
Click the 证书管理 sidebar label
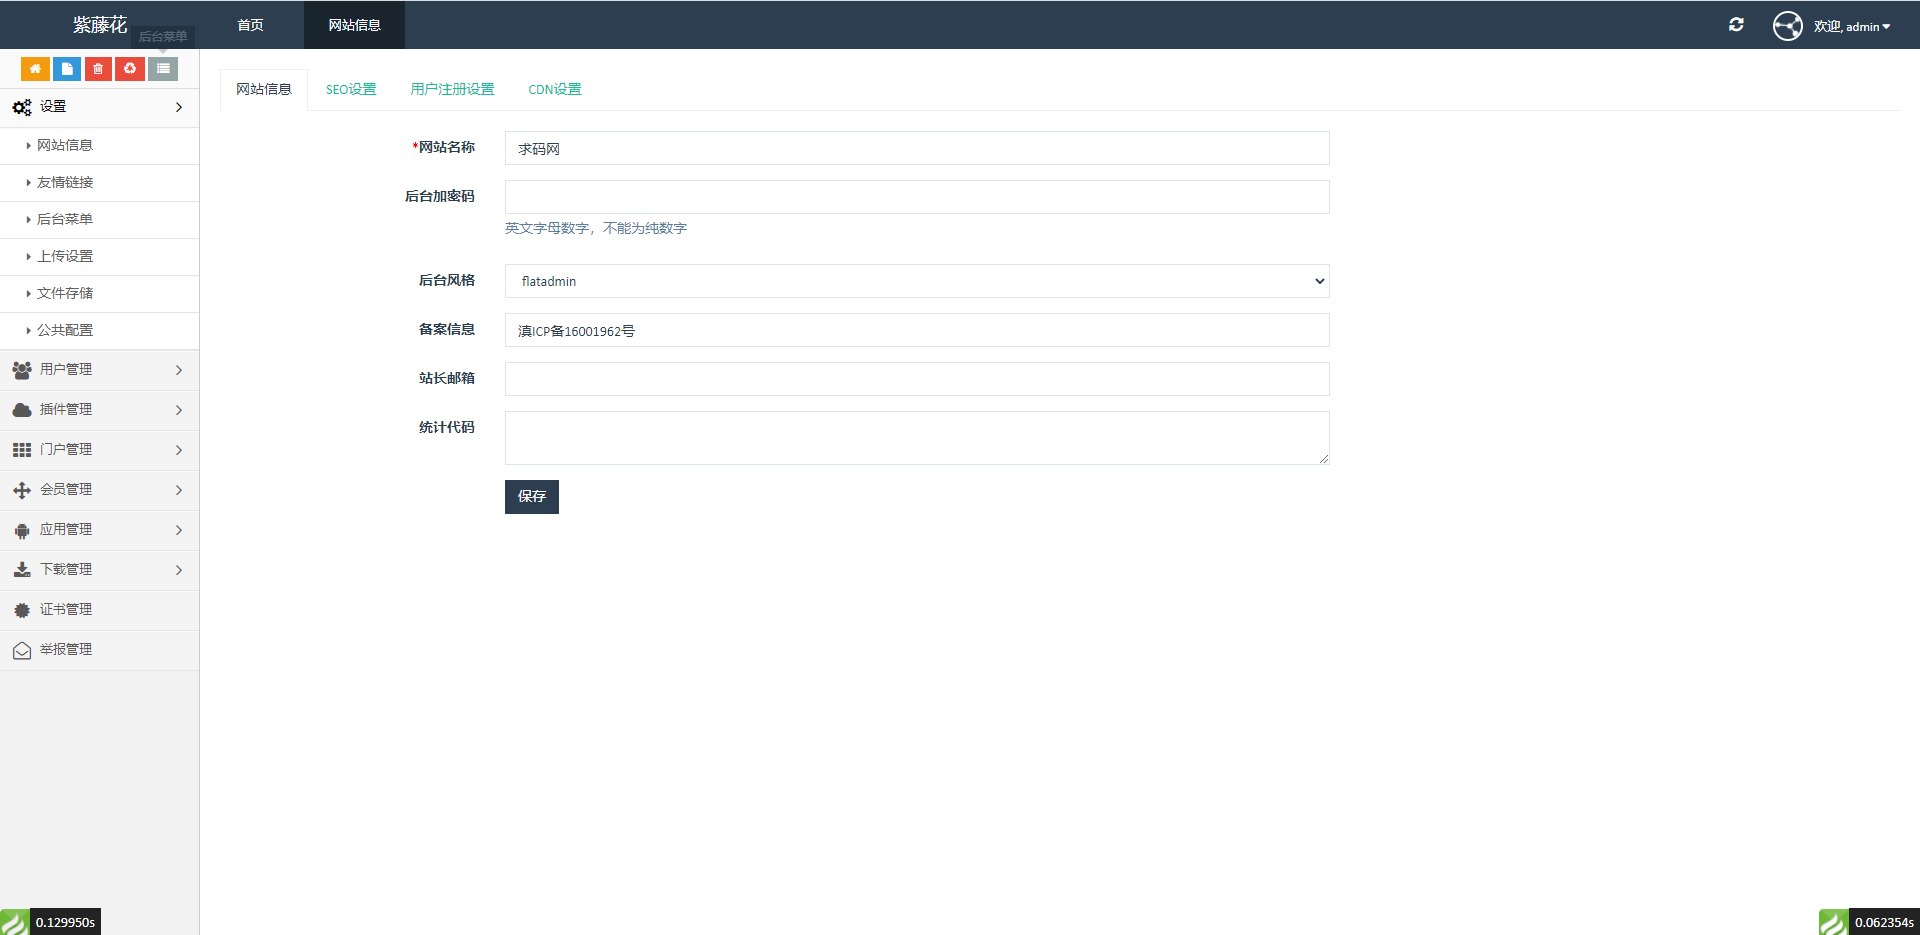pyautogui.click(x=66, y=610)
